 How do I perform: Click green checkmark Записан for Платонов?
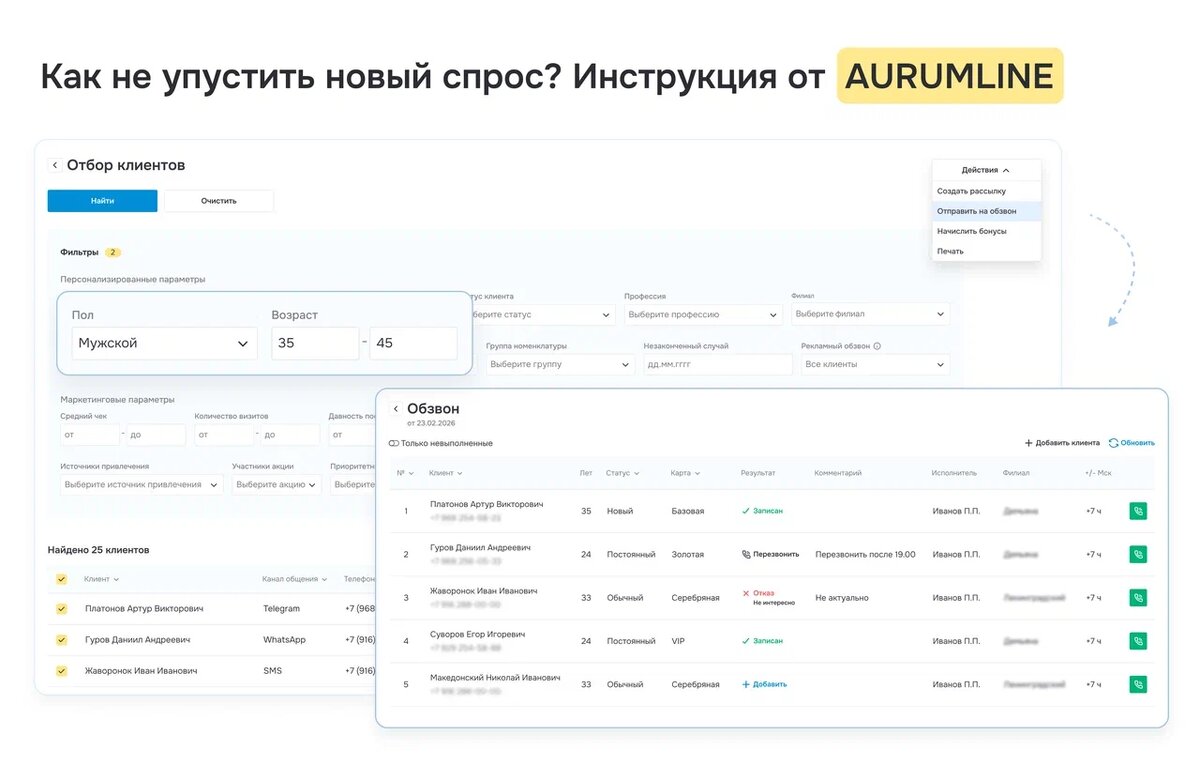click(746, 511)
